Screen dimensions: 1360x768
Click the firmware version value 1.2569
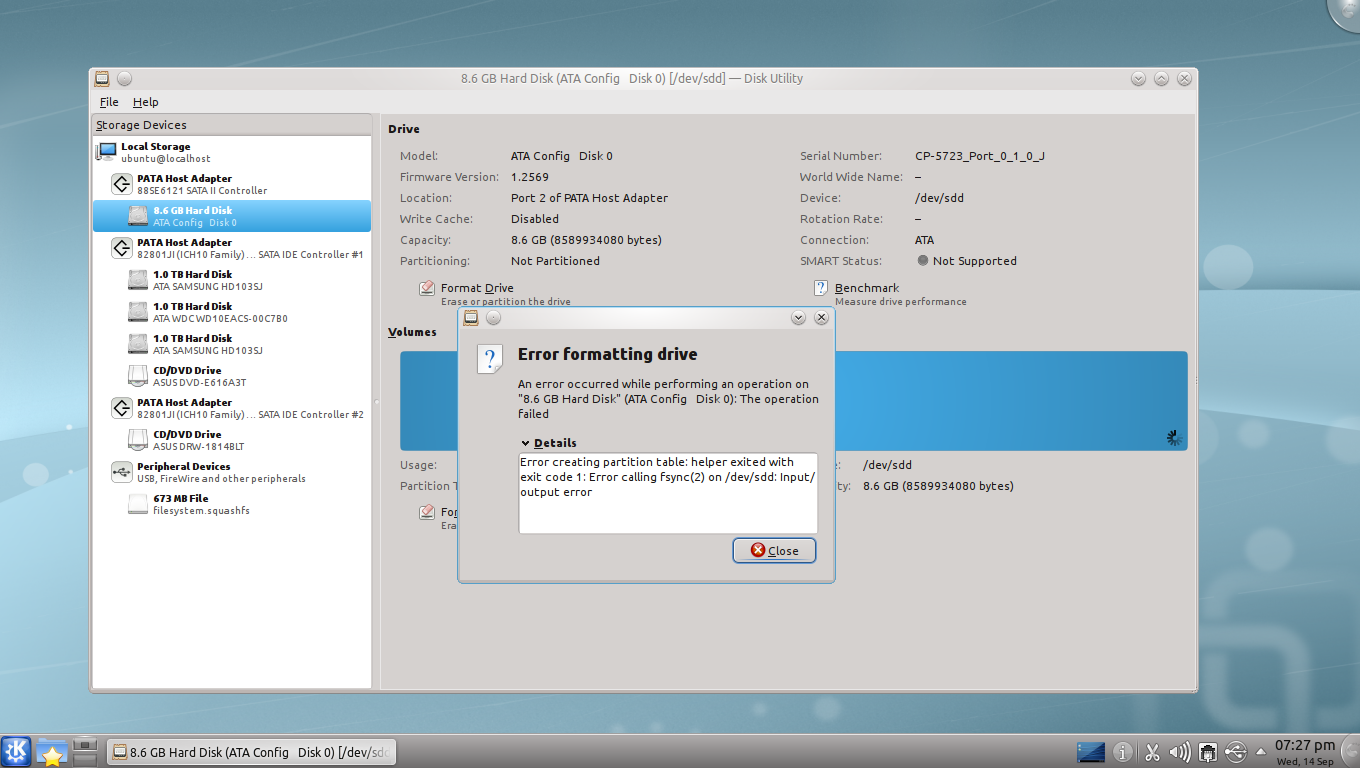[x=530, y=177]
